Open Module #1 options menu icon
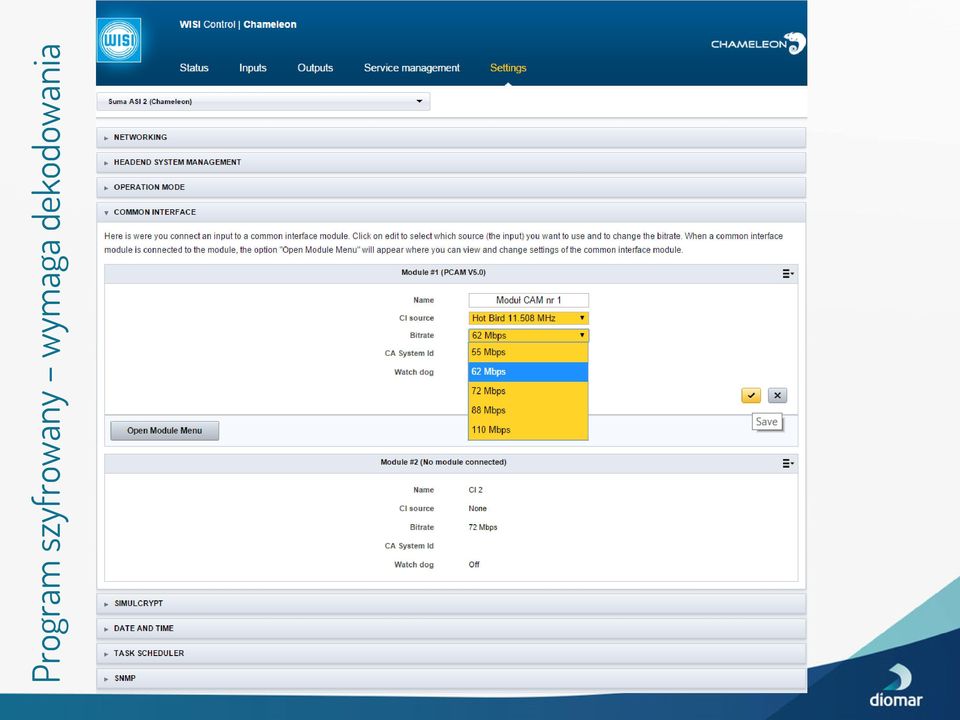 tap(788, 274)
